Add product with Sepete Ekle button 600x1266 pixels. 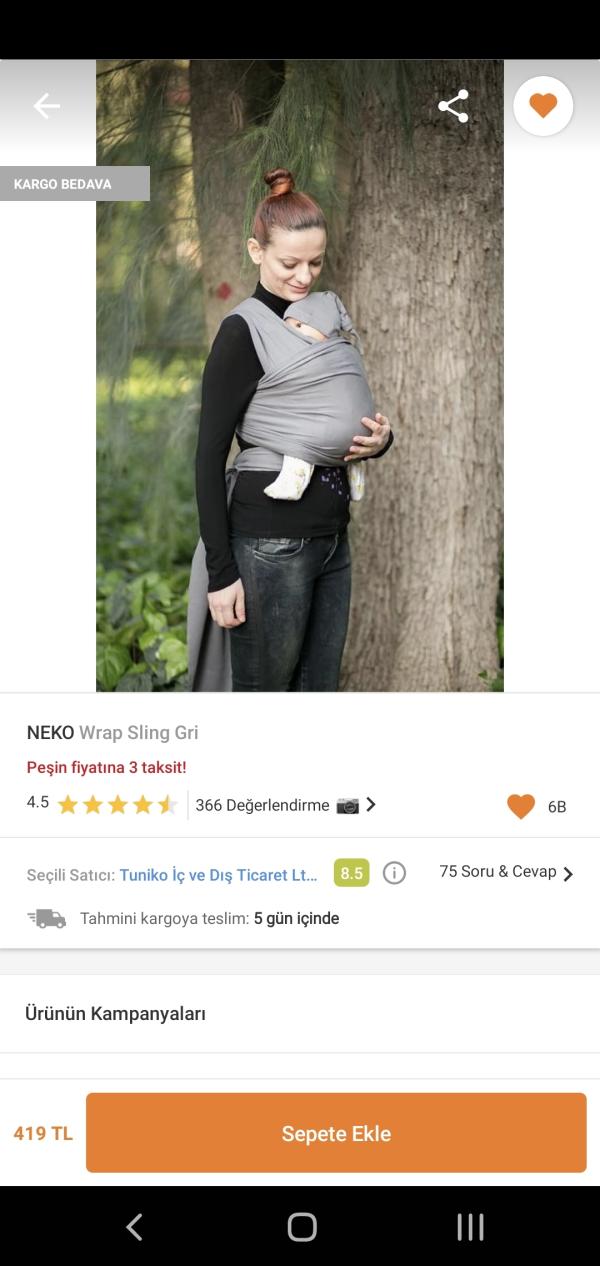click(336, 1133)
